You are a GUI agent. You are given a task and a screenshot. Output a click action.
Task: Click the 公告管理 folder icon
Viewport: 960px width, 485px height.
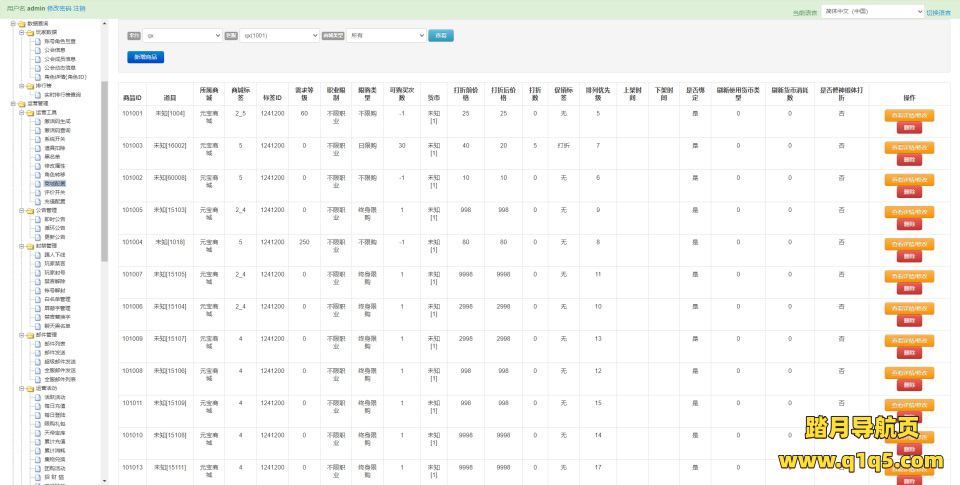coord(30,211)
